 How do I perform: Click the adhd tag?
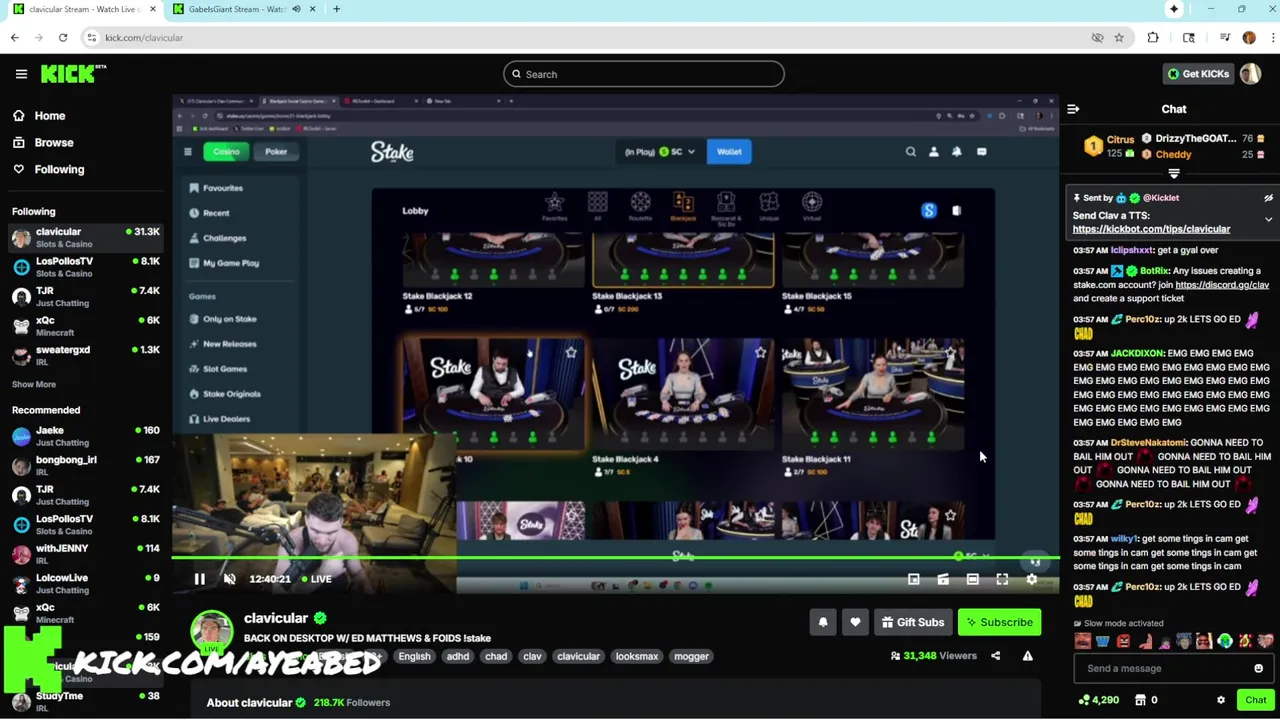458,656
